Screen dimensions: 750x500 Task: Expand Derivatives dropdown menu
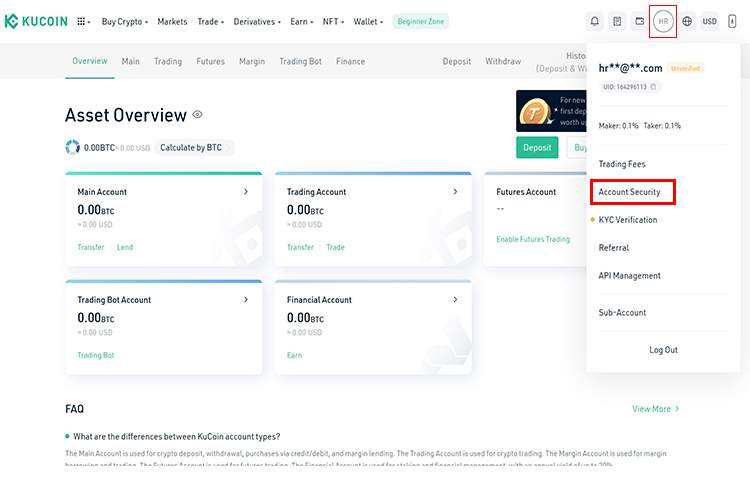coord(257,22)
